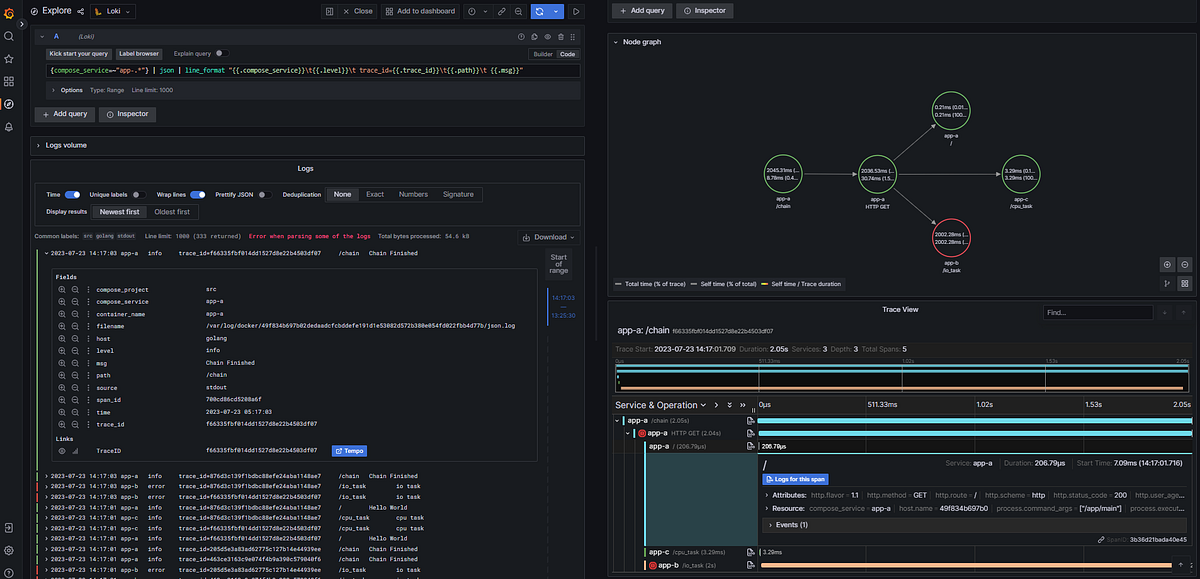The image size is (1200, 579).
Task: Delete query A with the trash icon
Action: pyautogui.click(x=561, y=36)
